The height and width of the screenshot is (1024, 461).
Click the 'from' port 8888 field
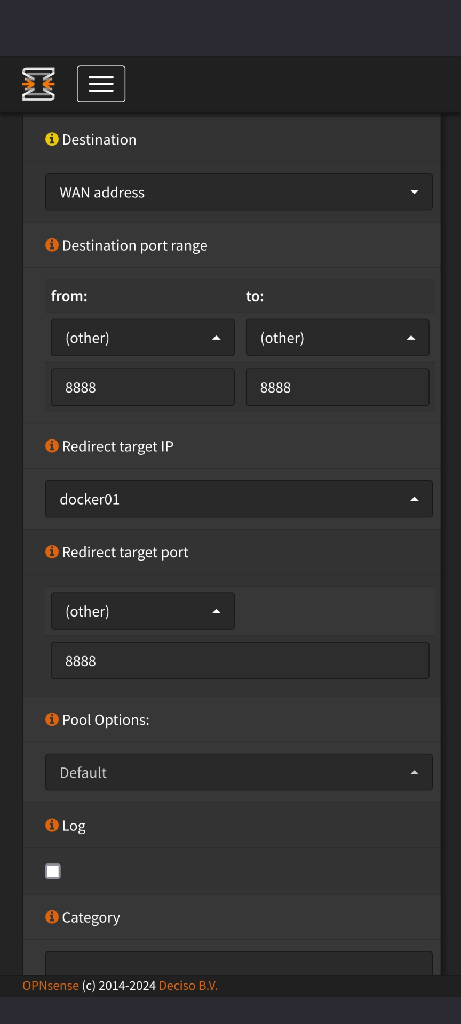[143, 387]
